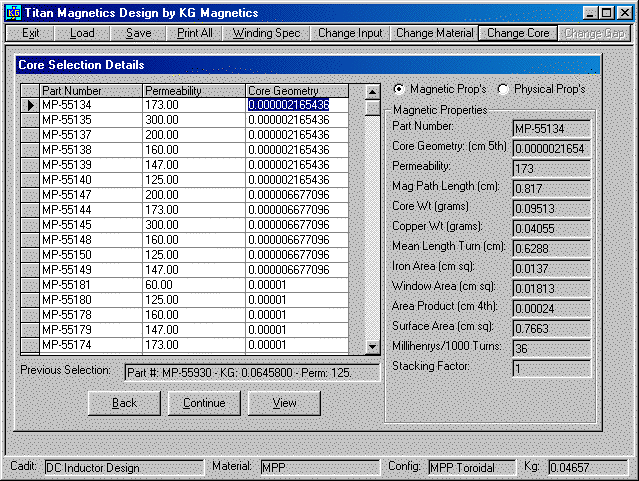Click the Cadit field DC Inductor Design
639x481 pixels.
point(124,468)
